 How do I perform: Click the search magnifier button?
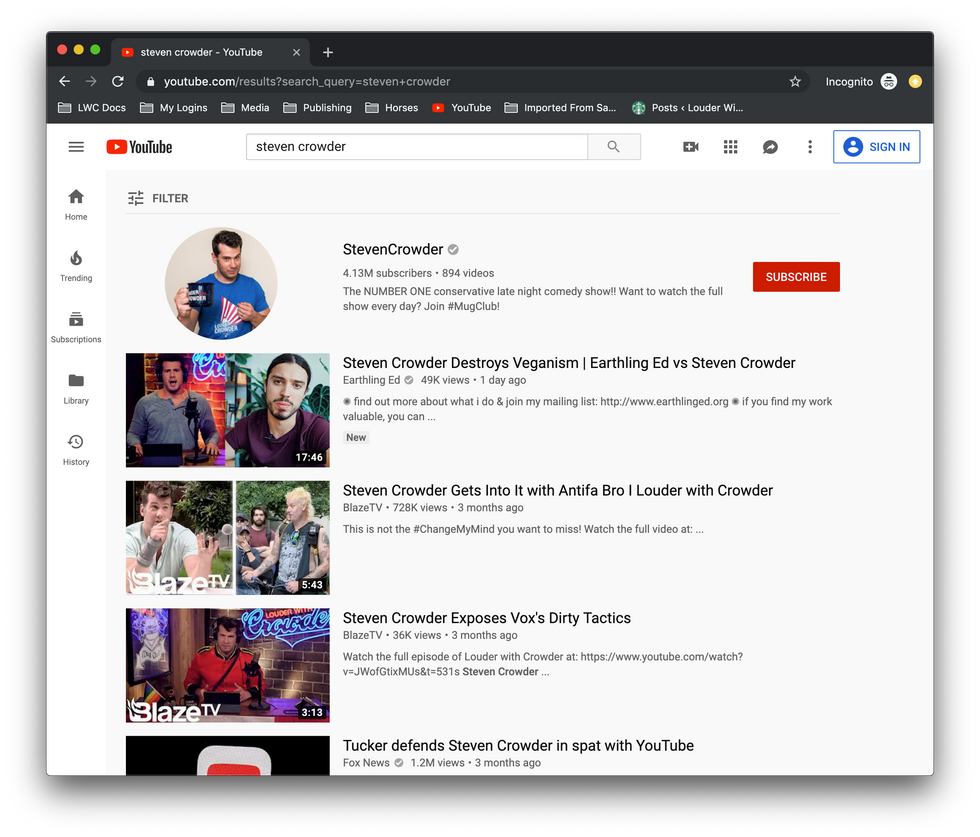coord(614,147)
